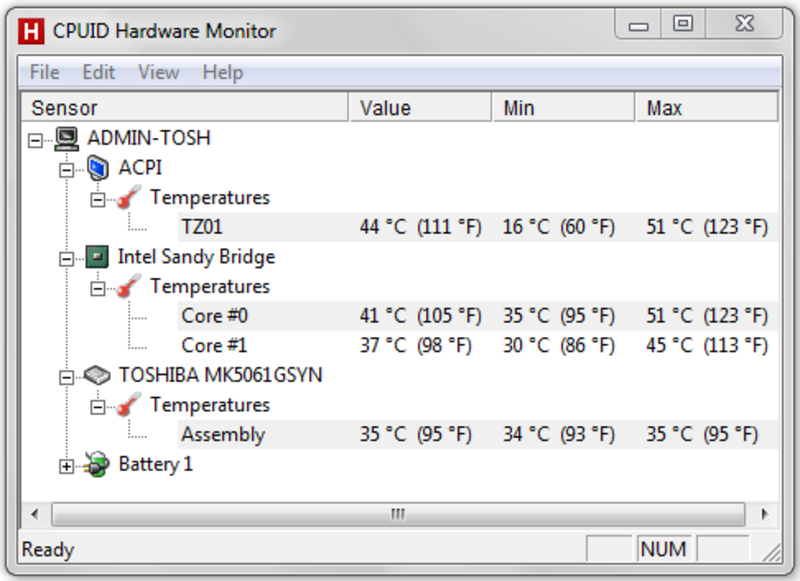This screenshot has height=581, width=800.
Task: Collapse Temperatures under Intel Sandy Bridge
Action: 97,288
